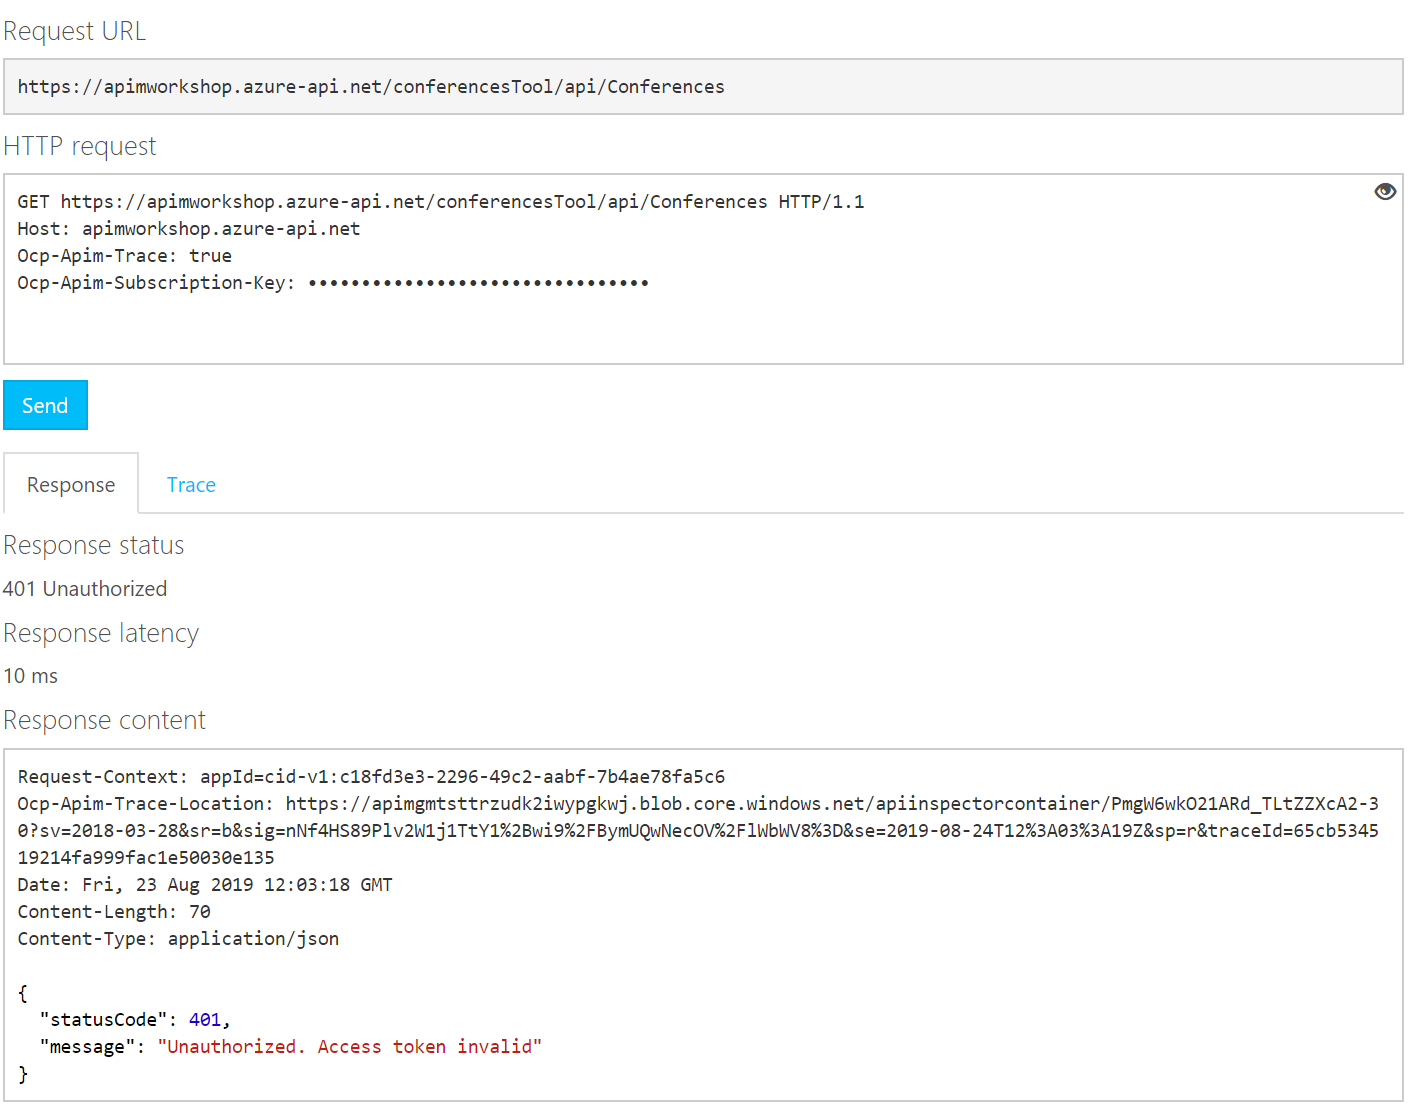This screenshot has height=1115, width=1425.
Task: Click the blue 401 statusCode value
Action: 204,1020
